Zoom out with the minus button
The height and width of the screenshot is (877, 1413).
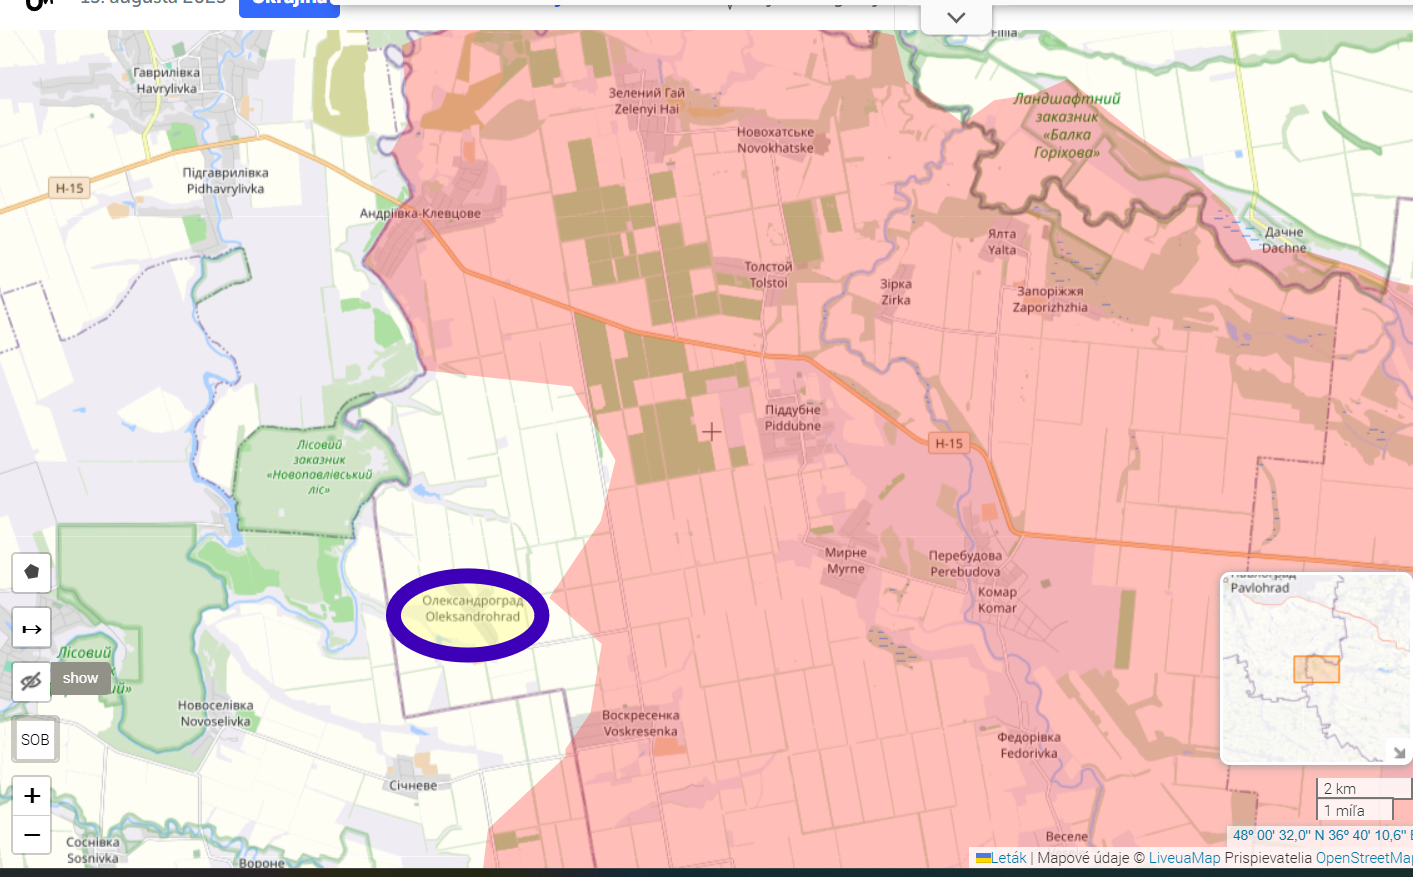click(x=32, y=835)
